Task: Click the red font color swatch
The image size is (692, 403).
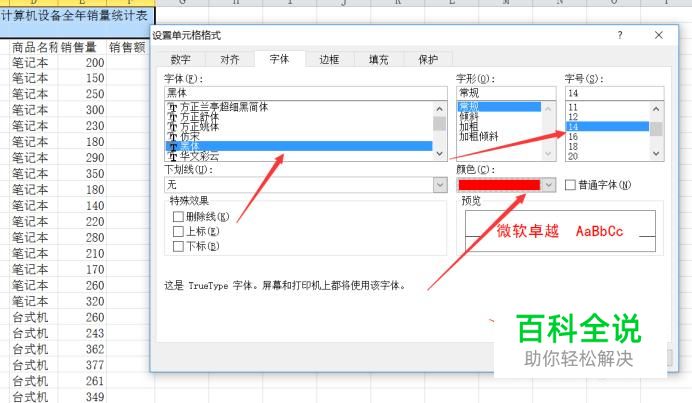Action: click(x=499, y=185)
